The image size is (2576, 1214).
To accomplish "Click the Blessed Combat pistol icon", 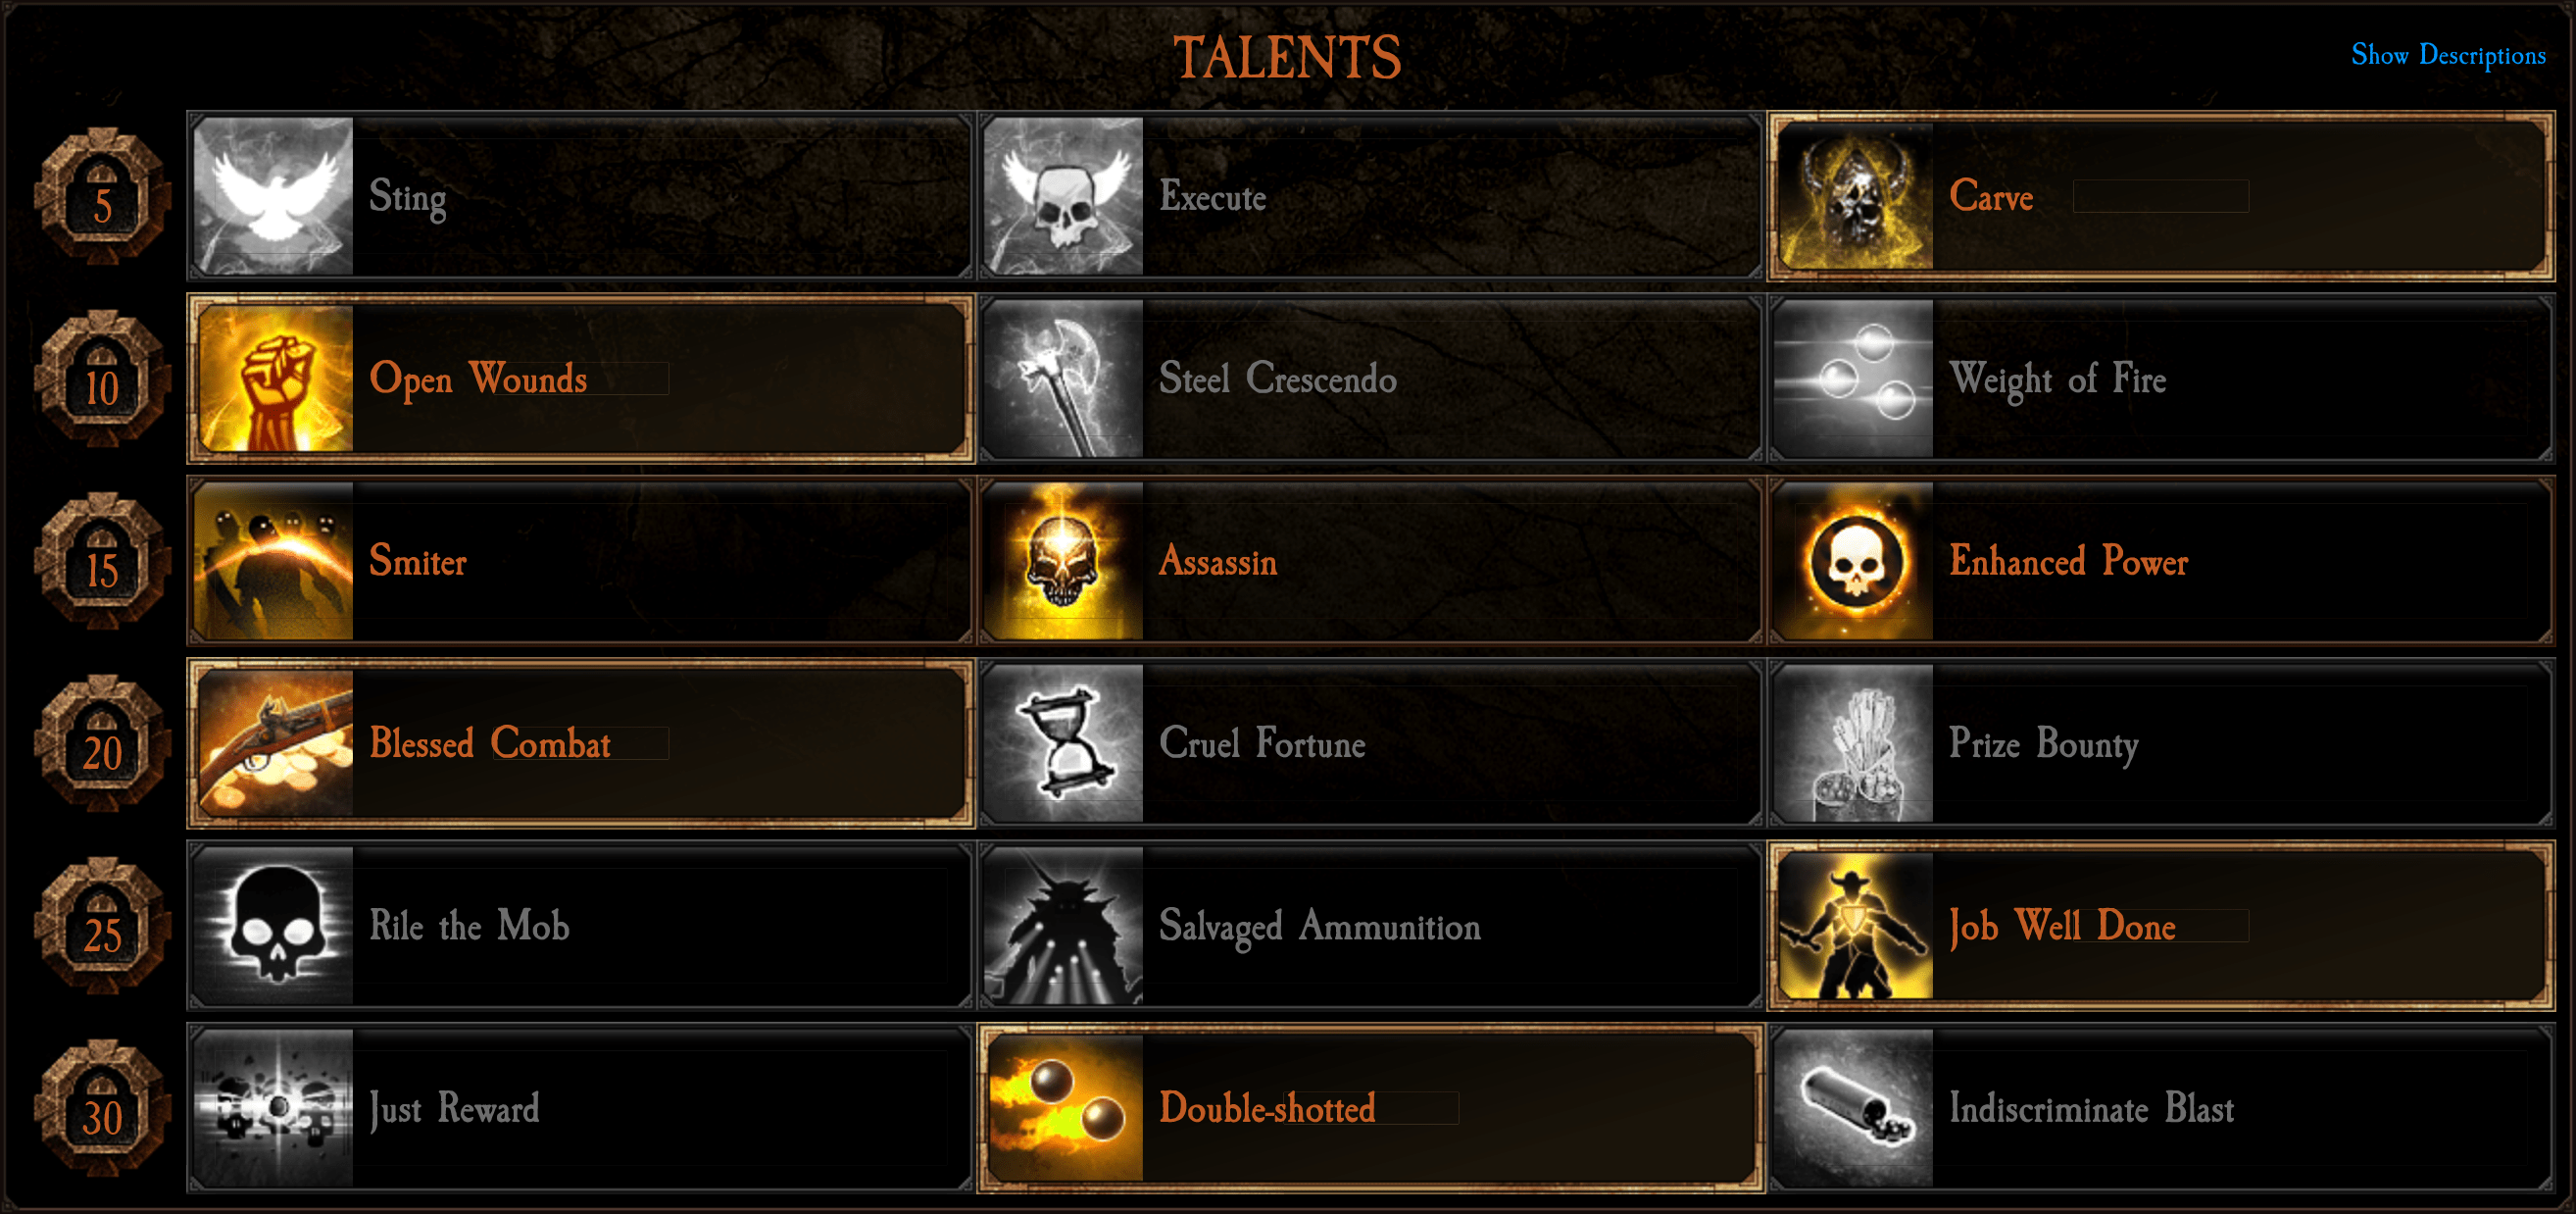I will click(275, 743).
